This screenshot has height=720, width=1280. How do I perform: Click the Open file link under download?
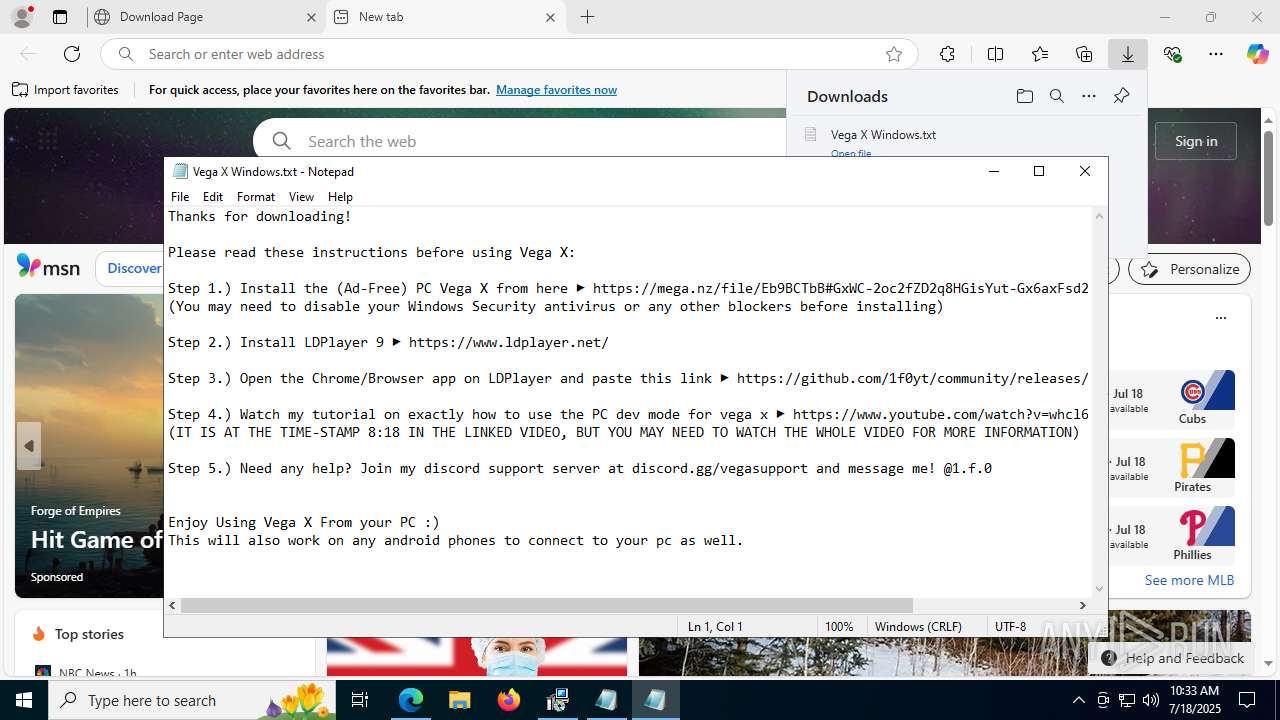pyautogui.click(x=851, y=153)
